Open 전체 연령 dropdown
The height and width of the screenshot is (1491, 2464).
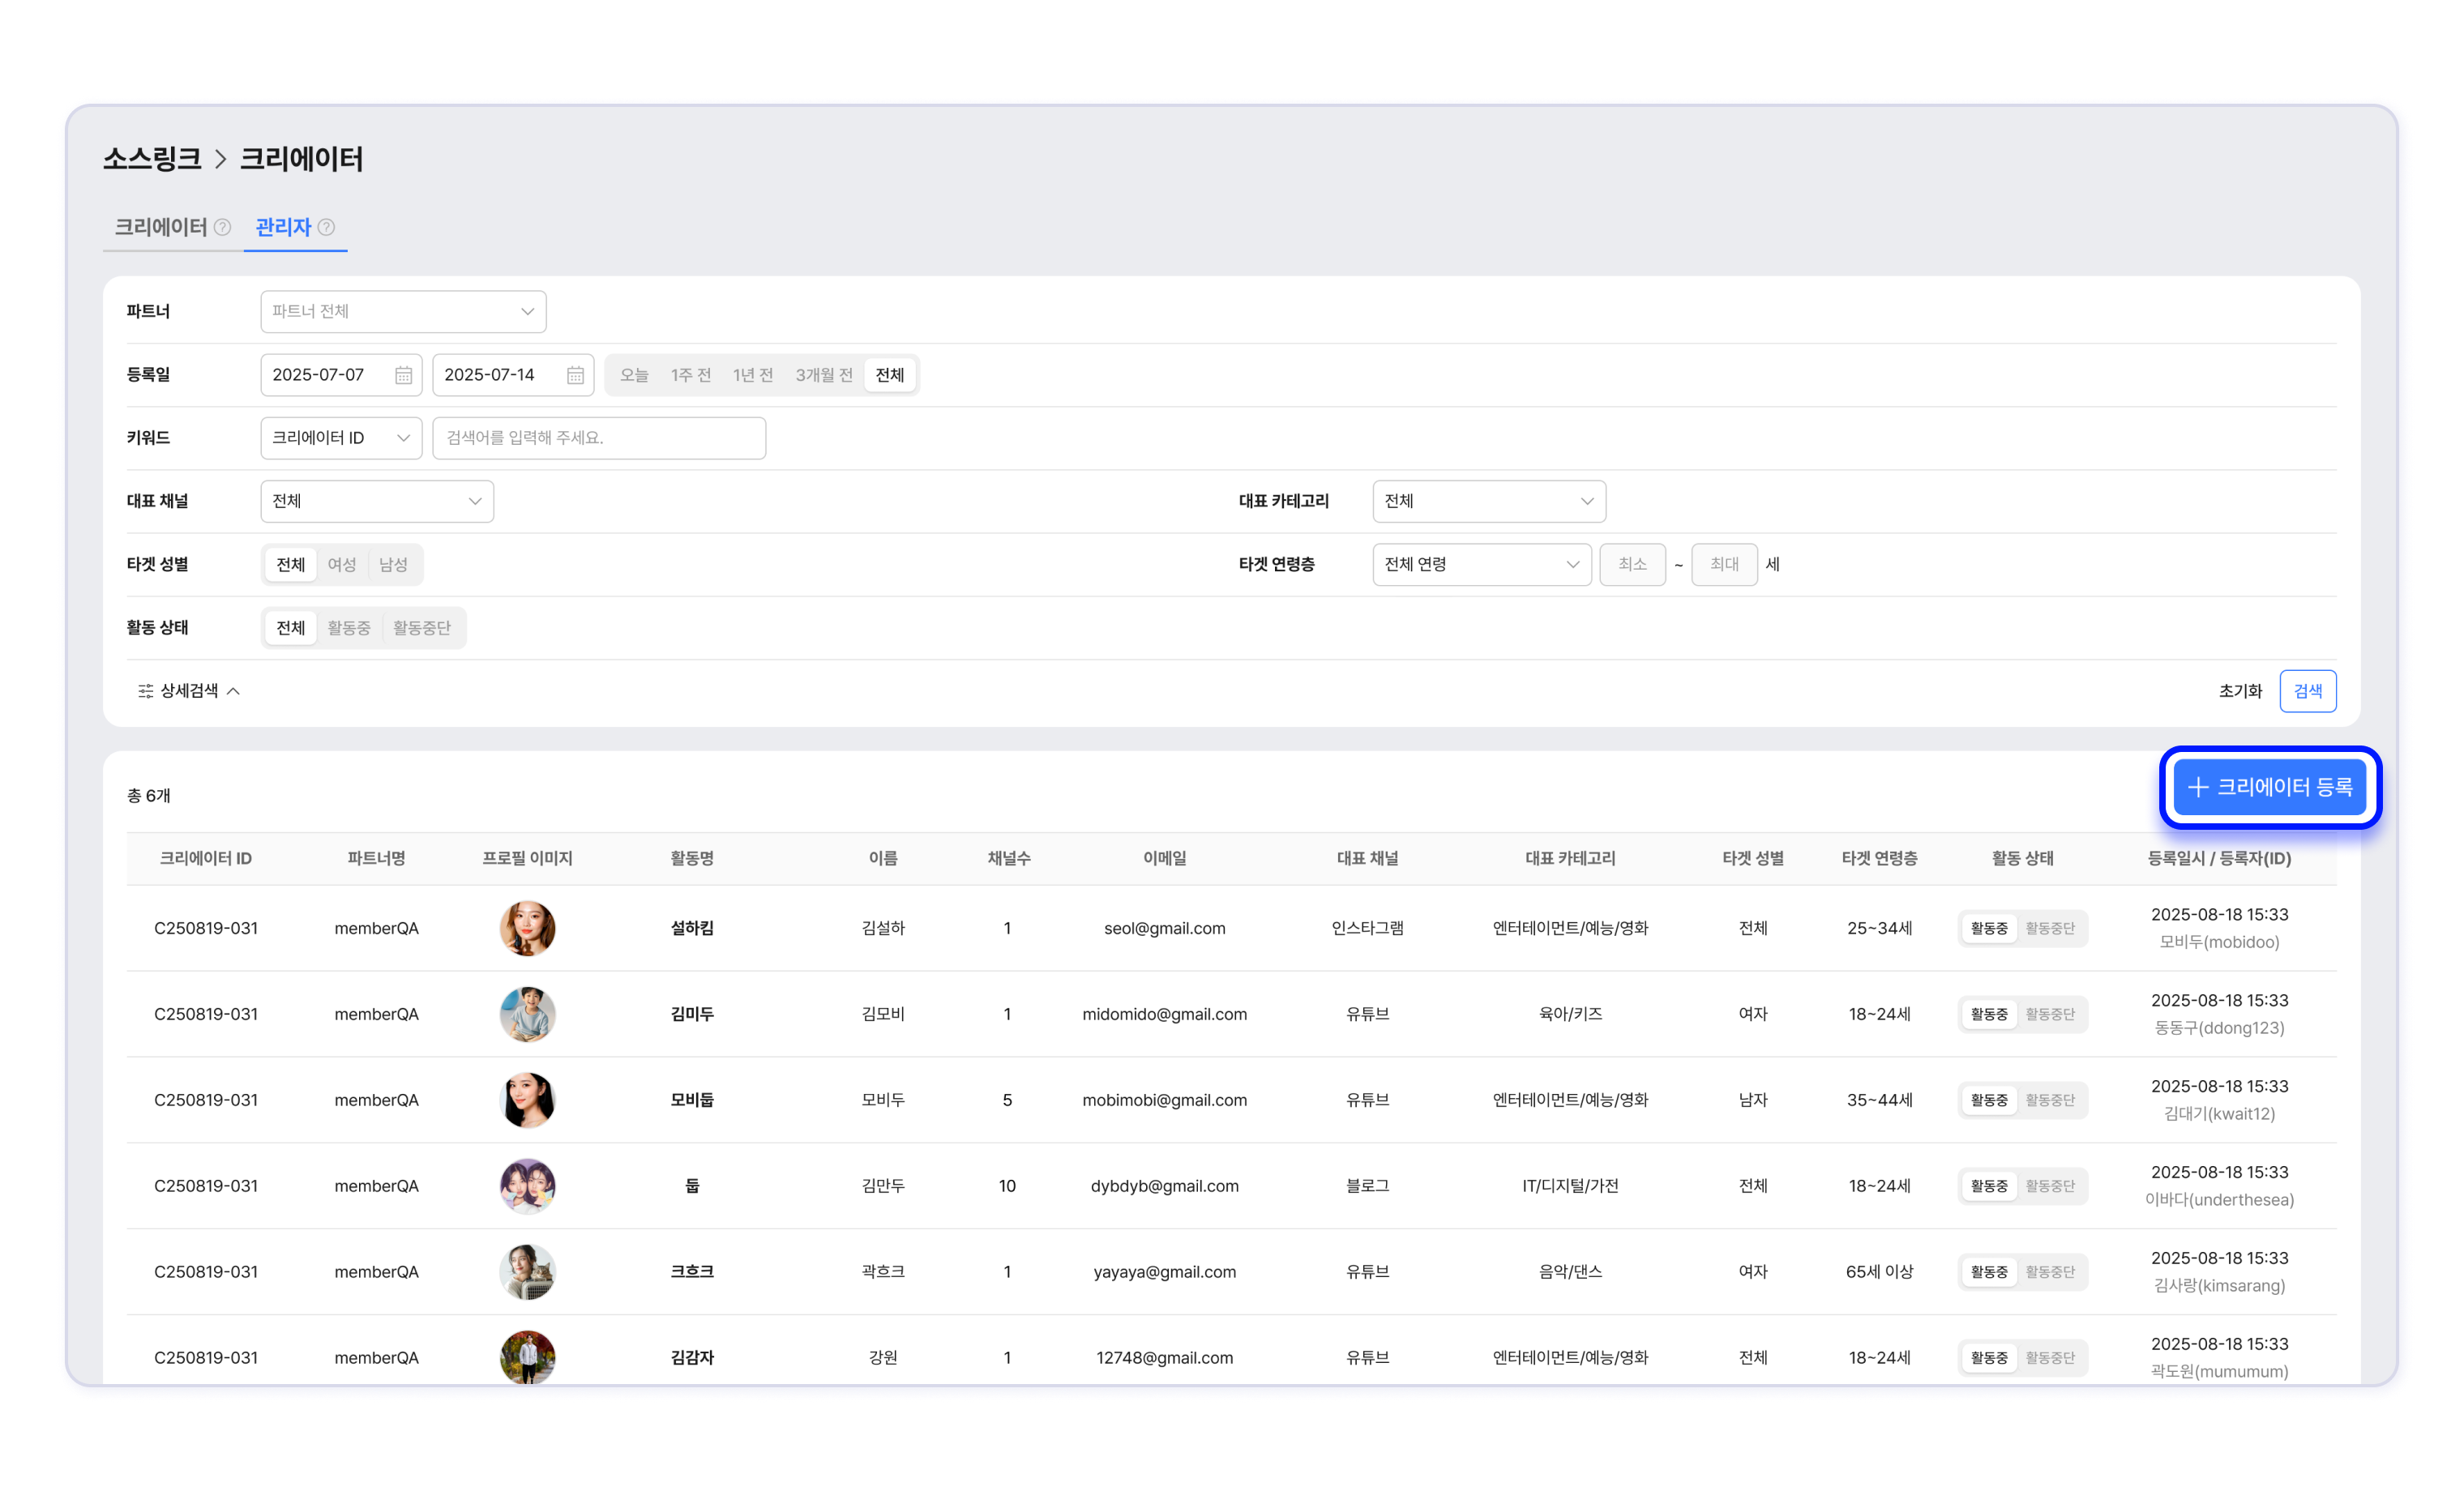(x=1481, y=564)
